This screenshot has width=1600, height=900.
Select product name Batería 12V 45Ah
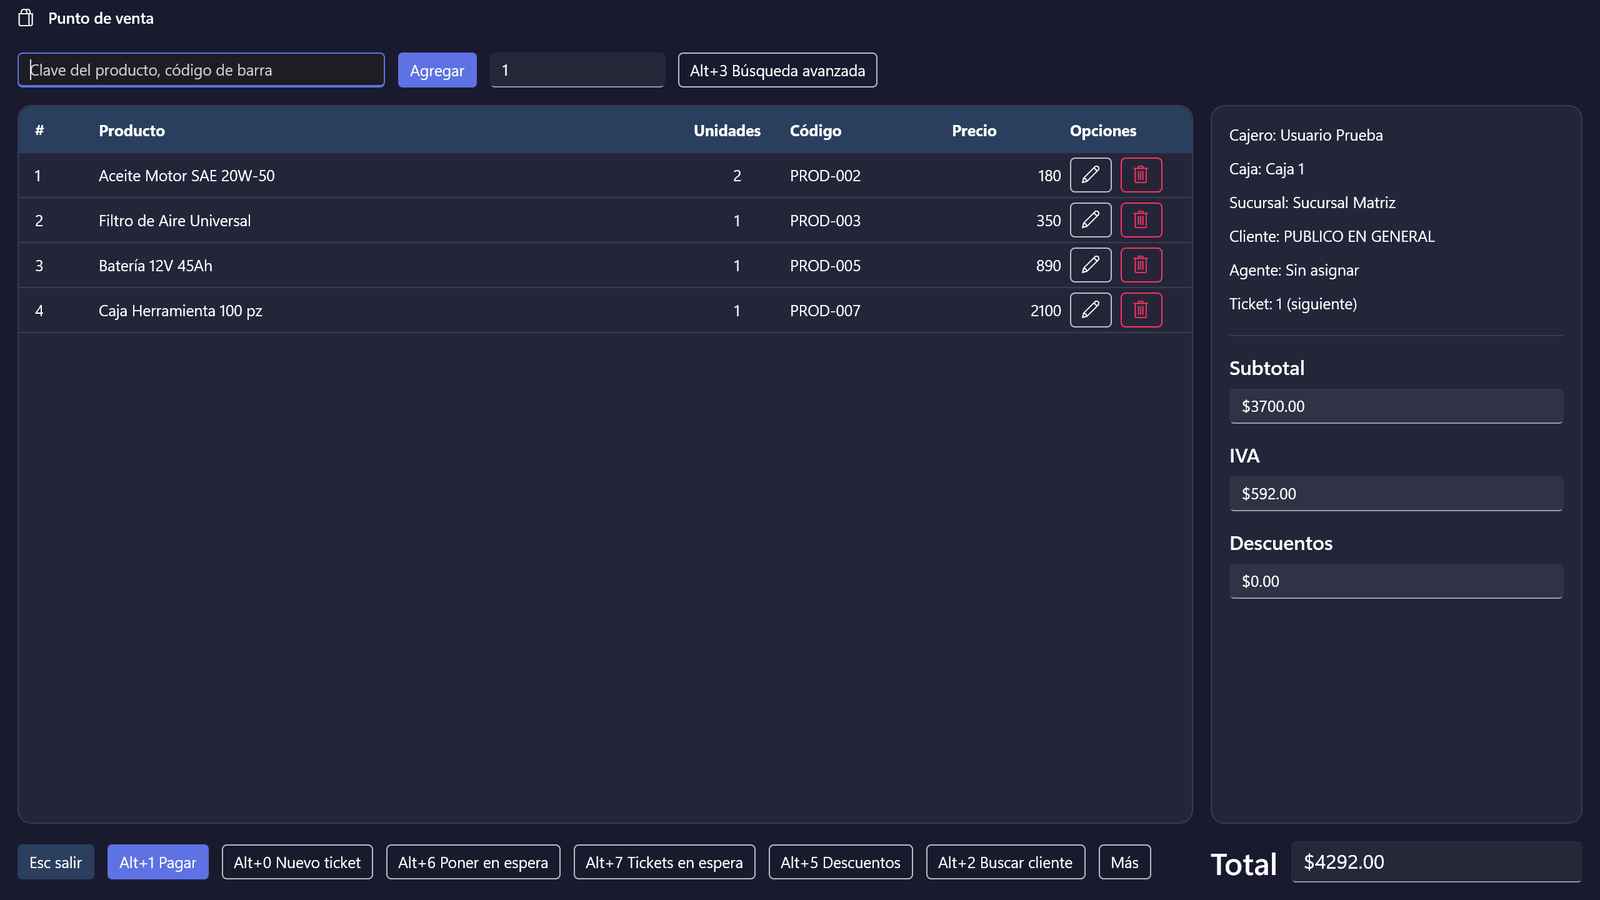point(155,266)
